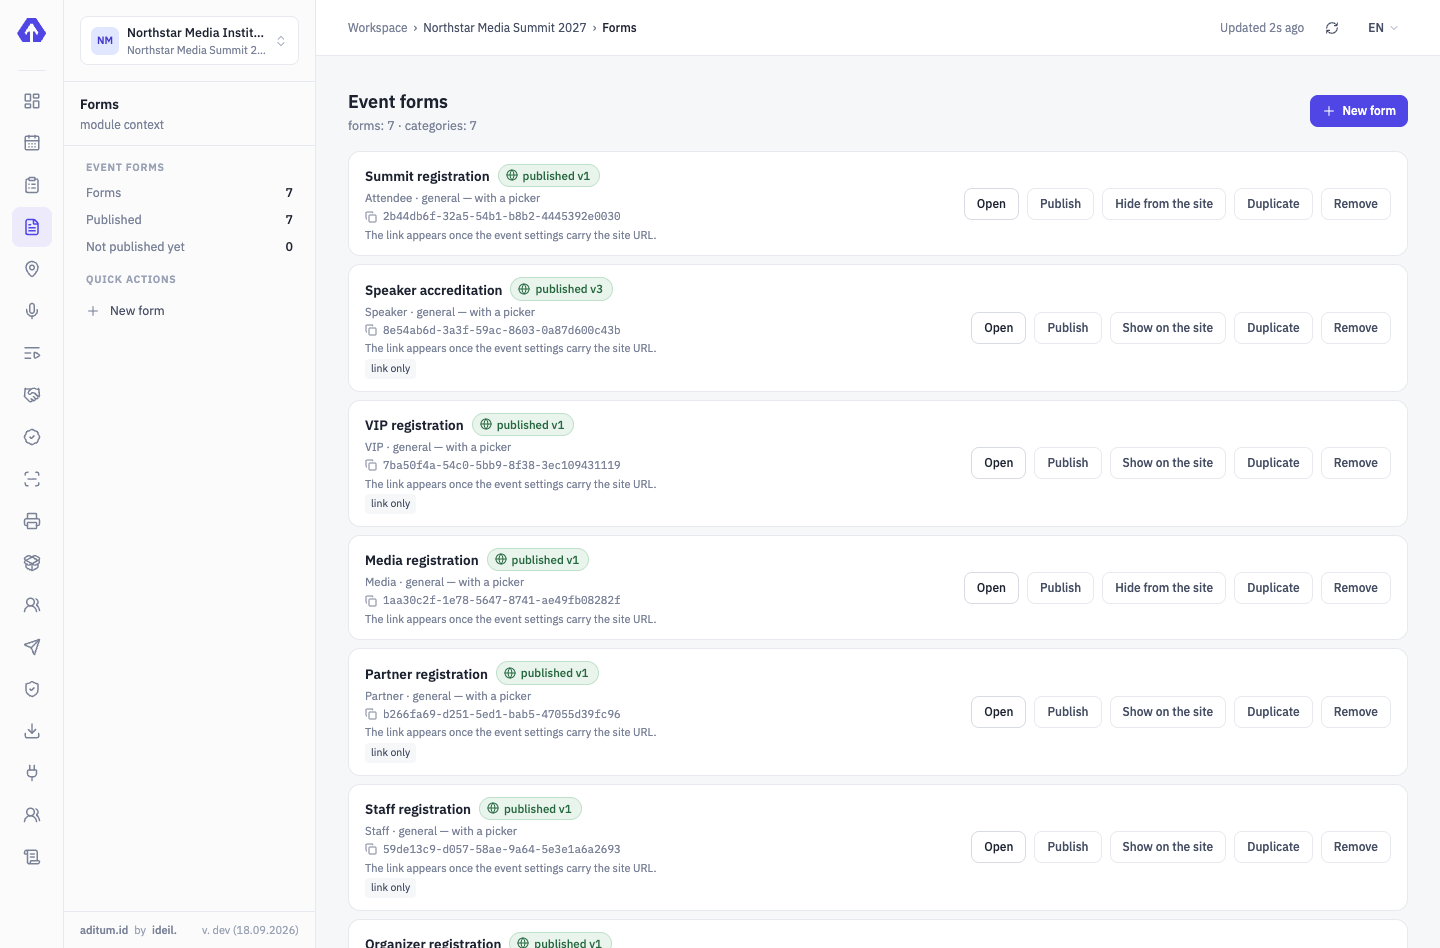Show VIP registration on the site

click(x=1167, y=463)
